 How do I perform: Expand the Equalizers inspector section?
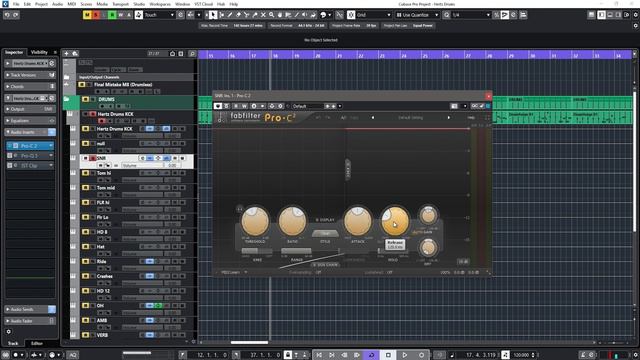click(29, 121)
